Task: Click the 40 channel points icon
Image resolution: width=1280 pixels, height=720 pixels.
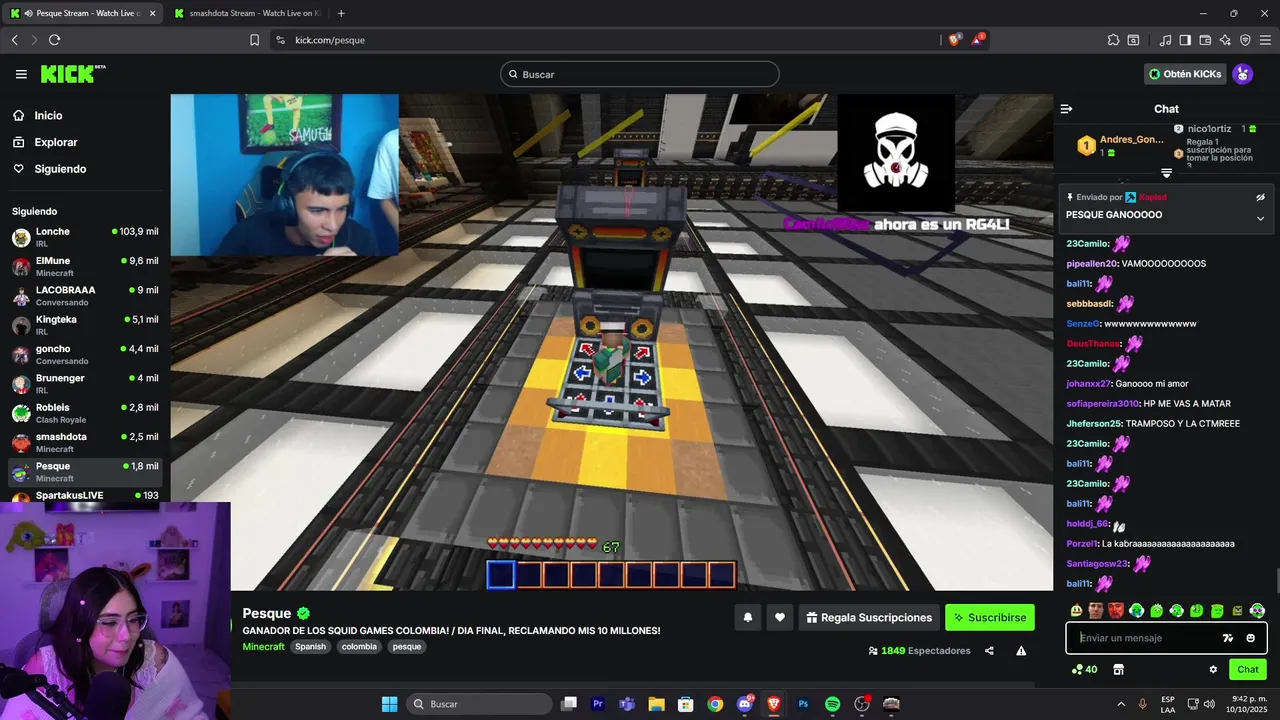Action: [1084, 670]
